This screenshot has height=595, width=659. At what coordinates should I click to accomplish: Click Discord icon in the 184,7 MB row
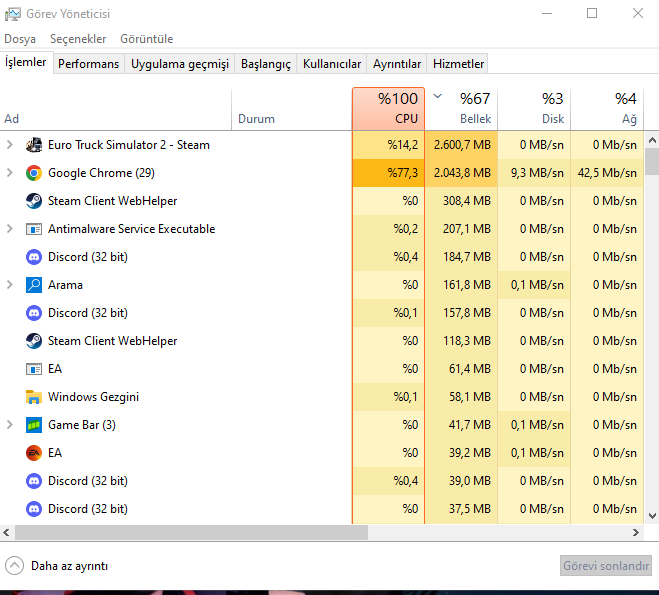click(x=34, y=257)
